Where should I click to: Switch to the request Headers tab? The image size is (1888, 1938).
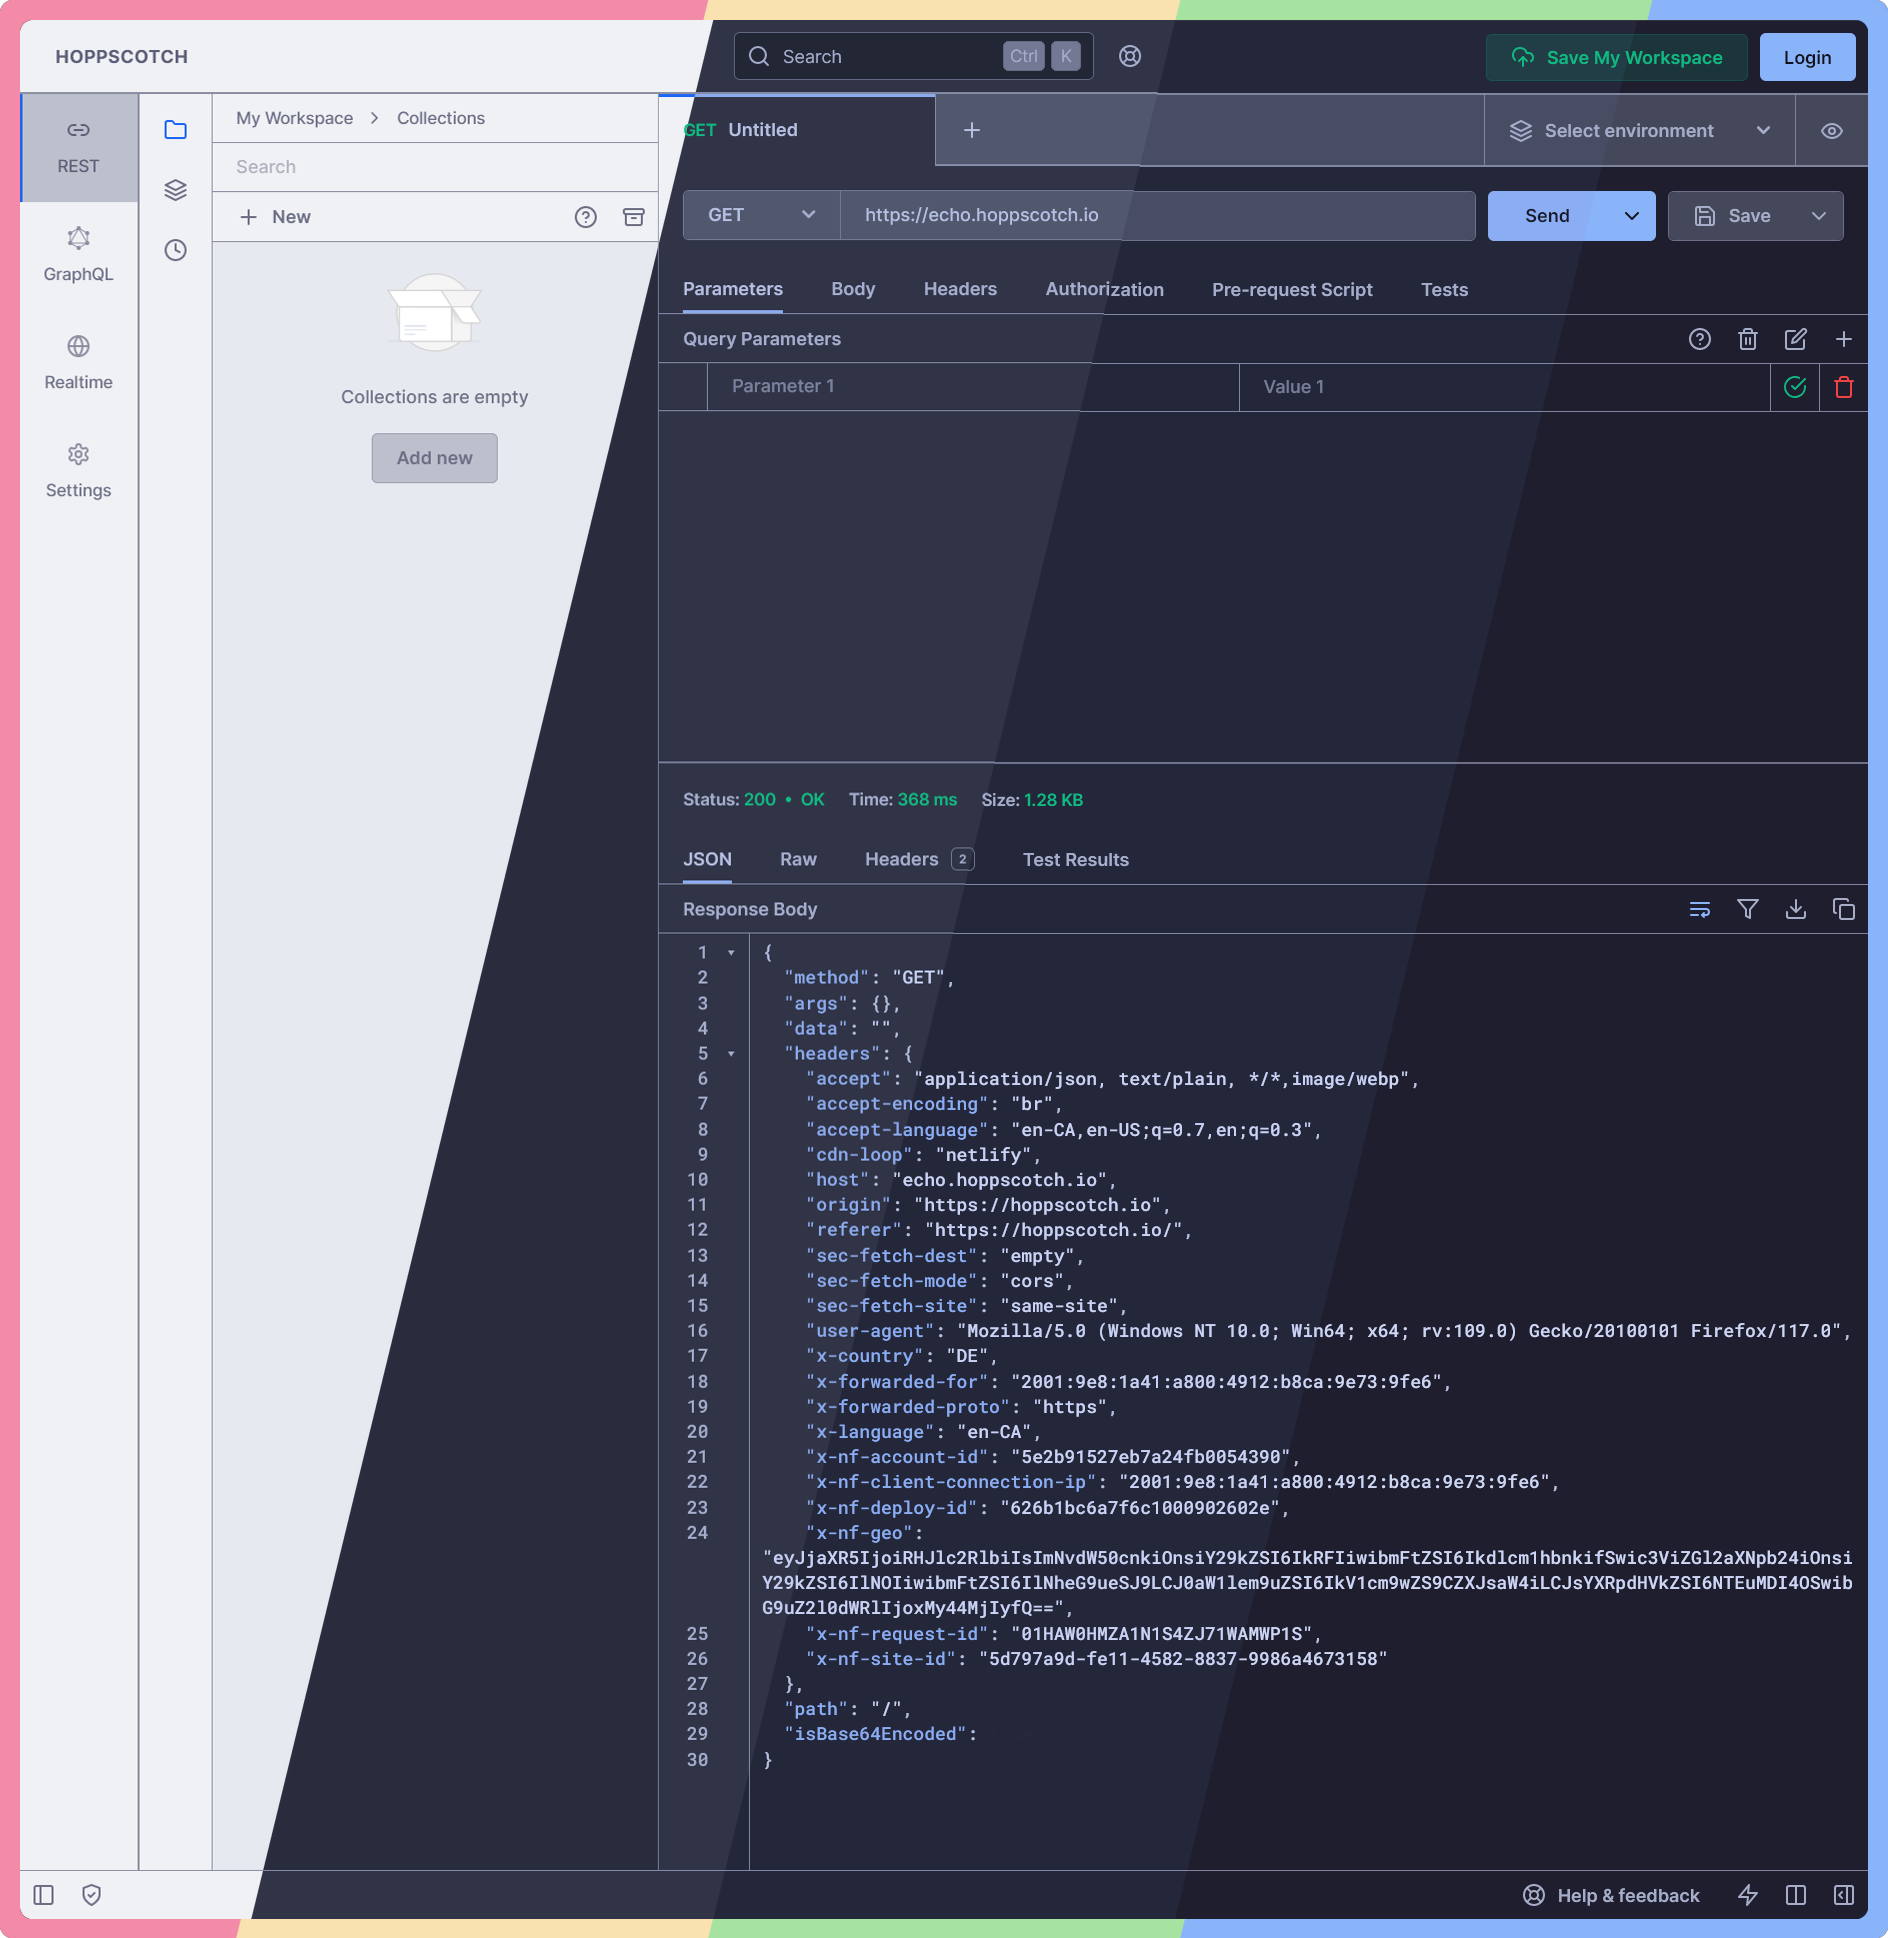point(960,289)
